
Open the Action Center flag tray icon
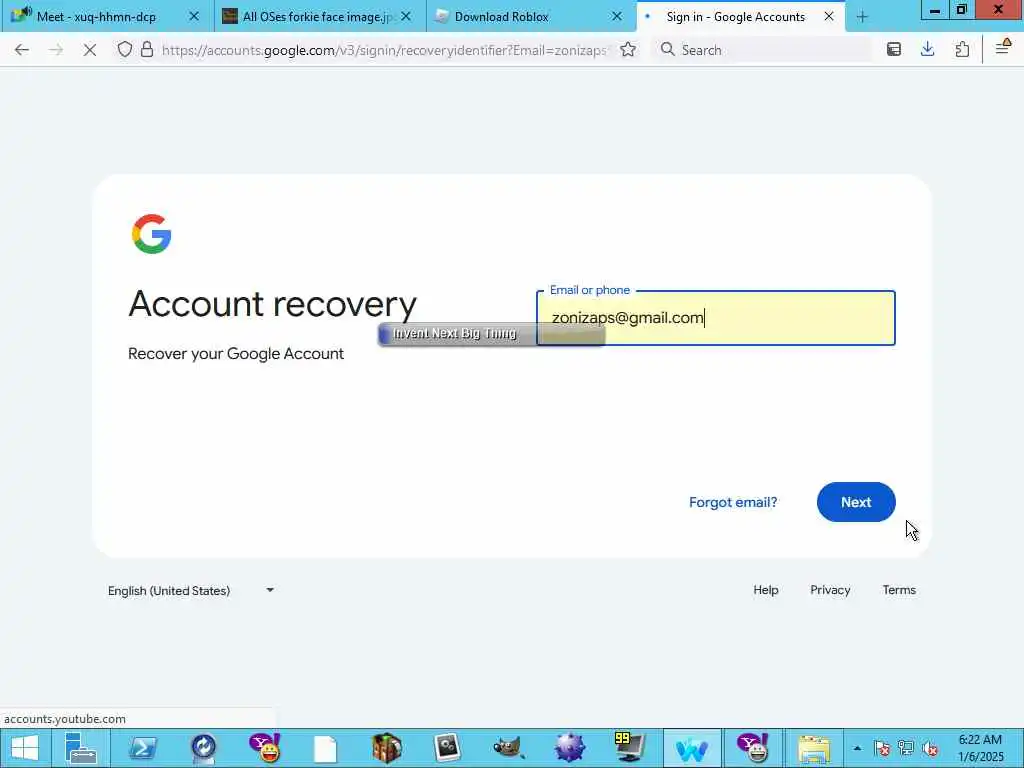882,748
